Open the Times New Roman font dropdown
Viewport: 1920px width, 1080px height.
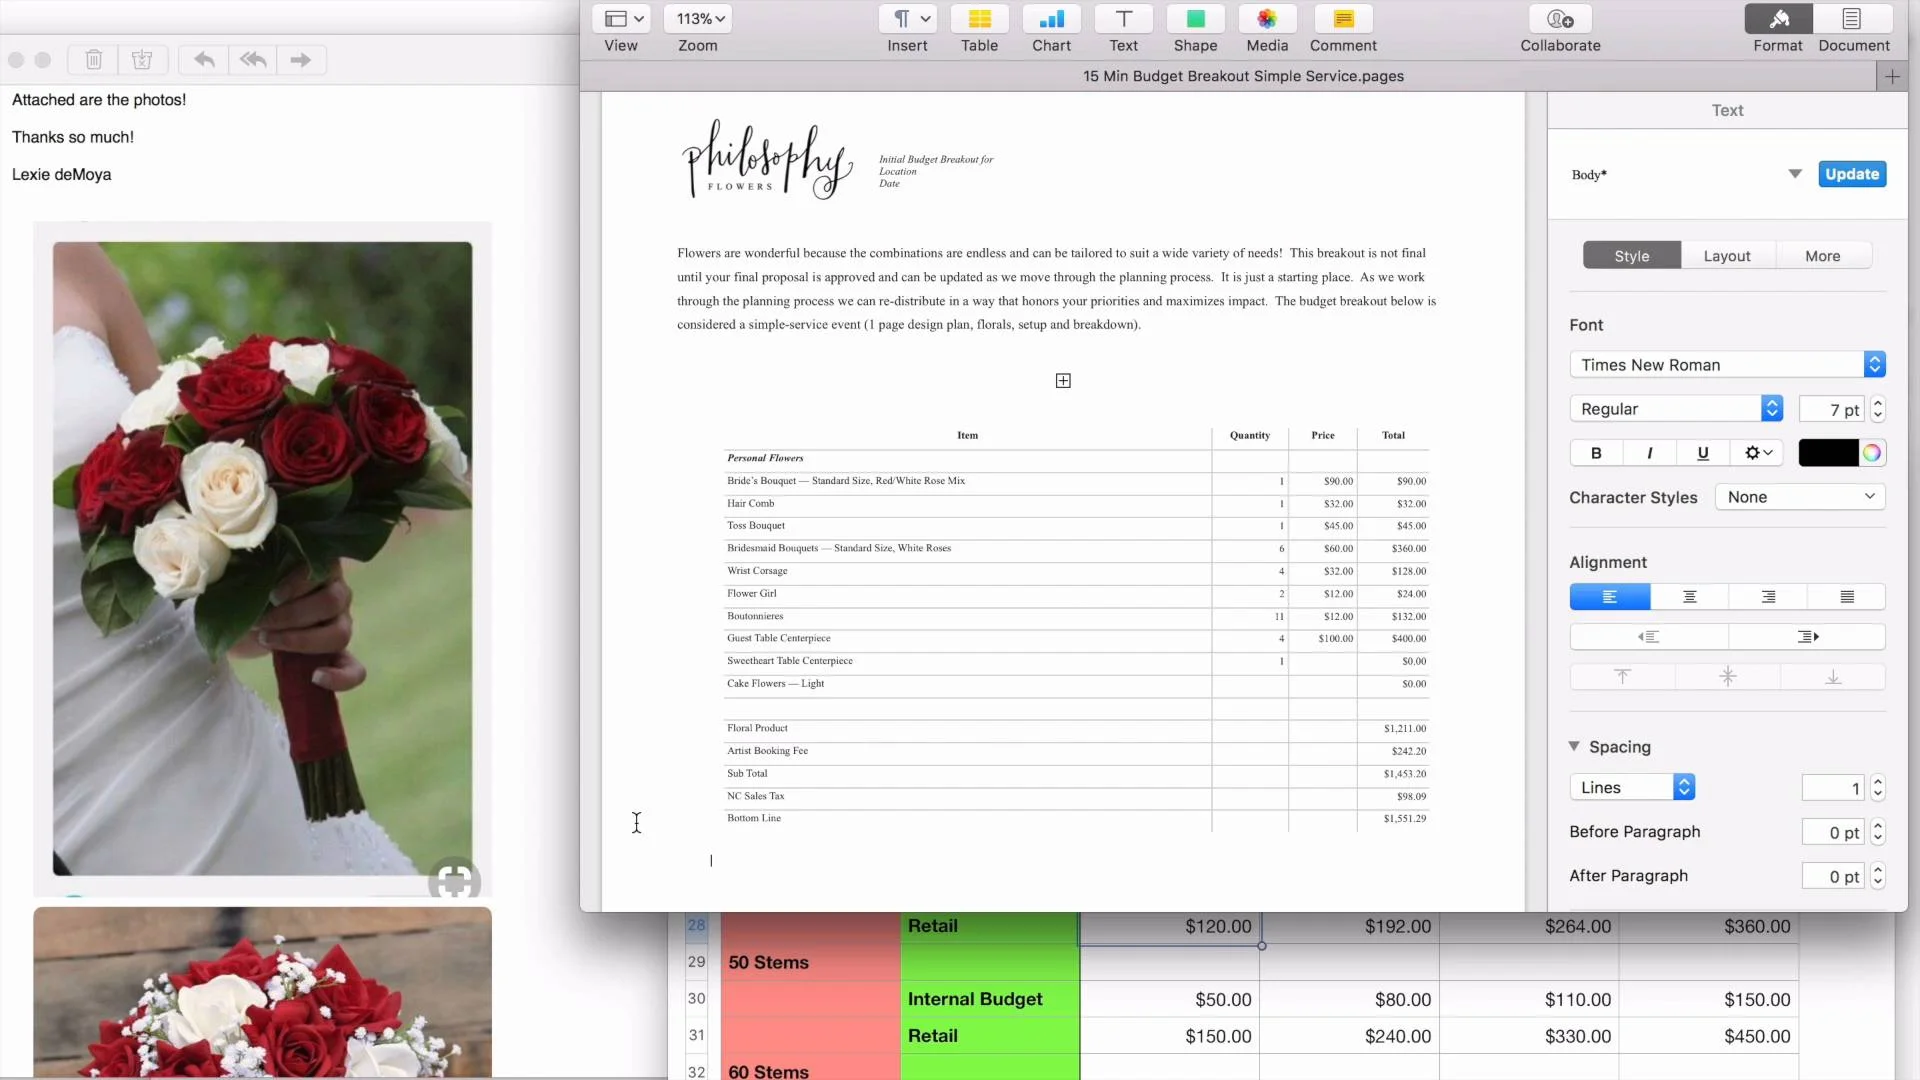[1727, 365]
